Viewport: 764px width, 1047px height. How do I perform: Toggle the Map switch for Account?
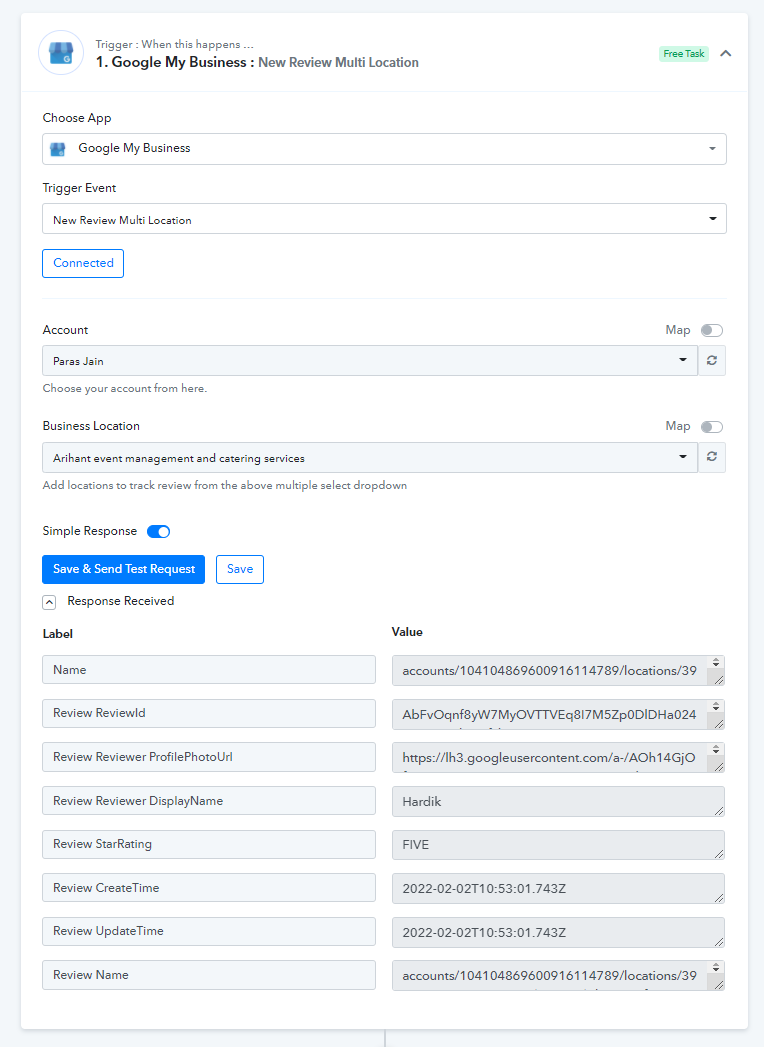(712, 331)
